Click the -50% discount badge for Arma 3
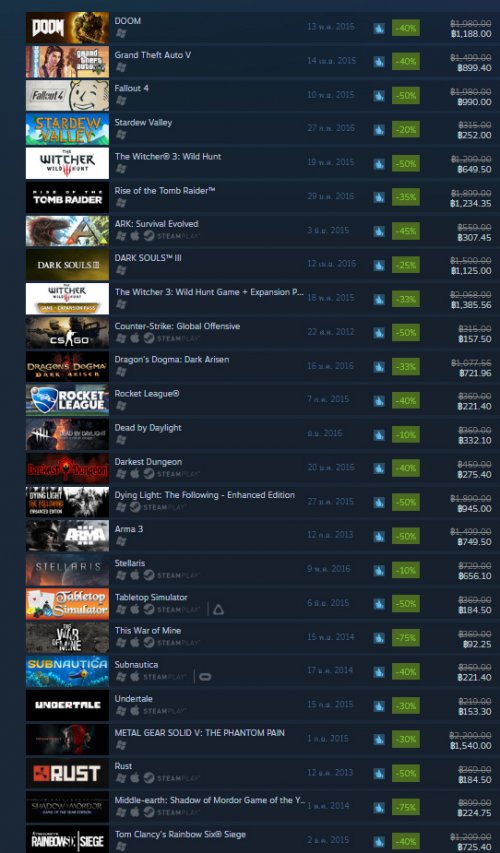The height and width of the screenshot is (853, 500). tap(405, 536)
